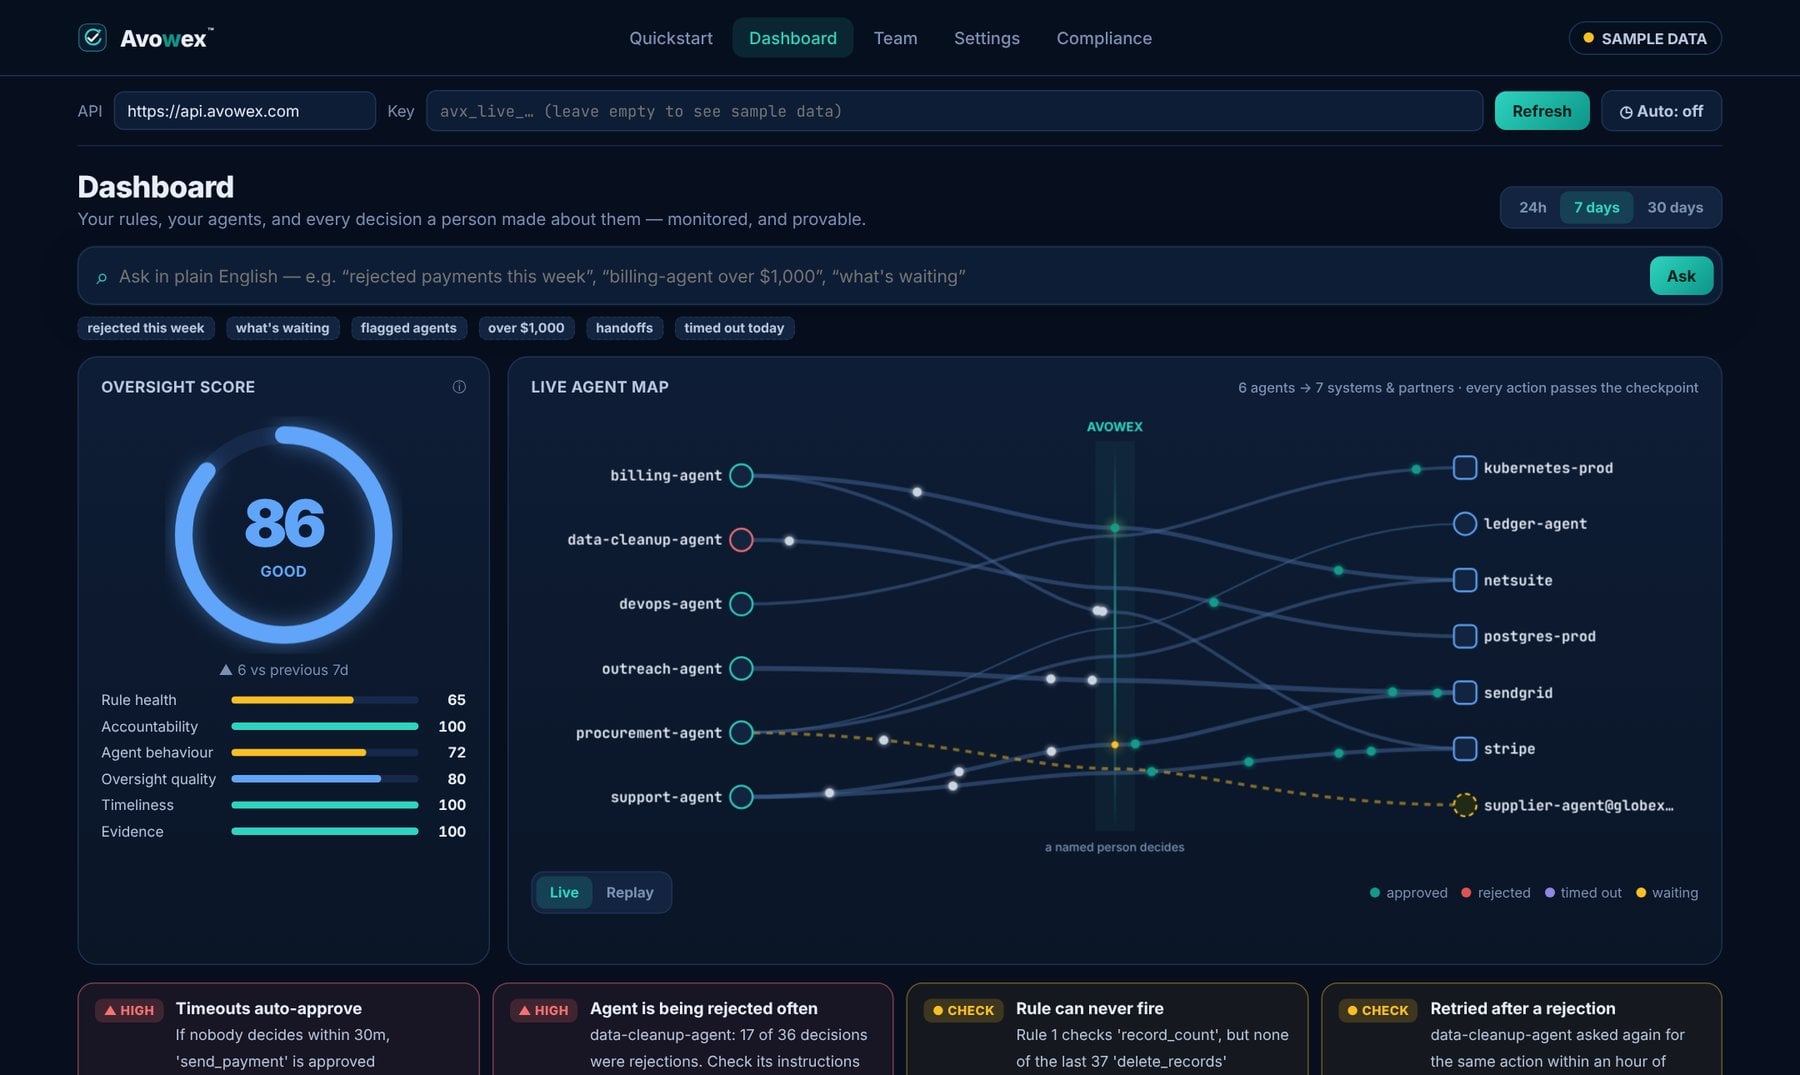This screenshot has height=1075, width=1800.
Task: Toggle the Auto: off refresh button
Action: pos(1661,111)
